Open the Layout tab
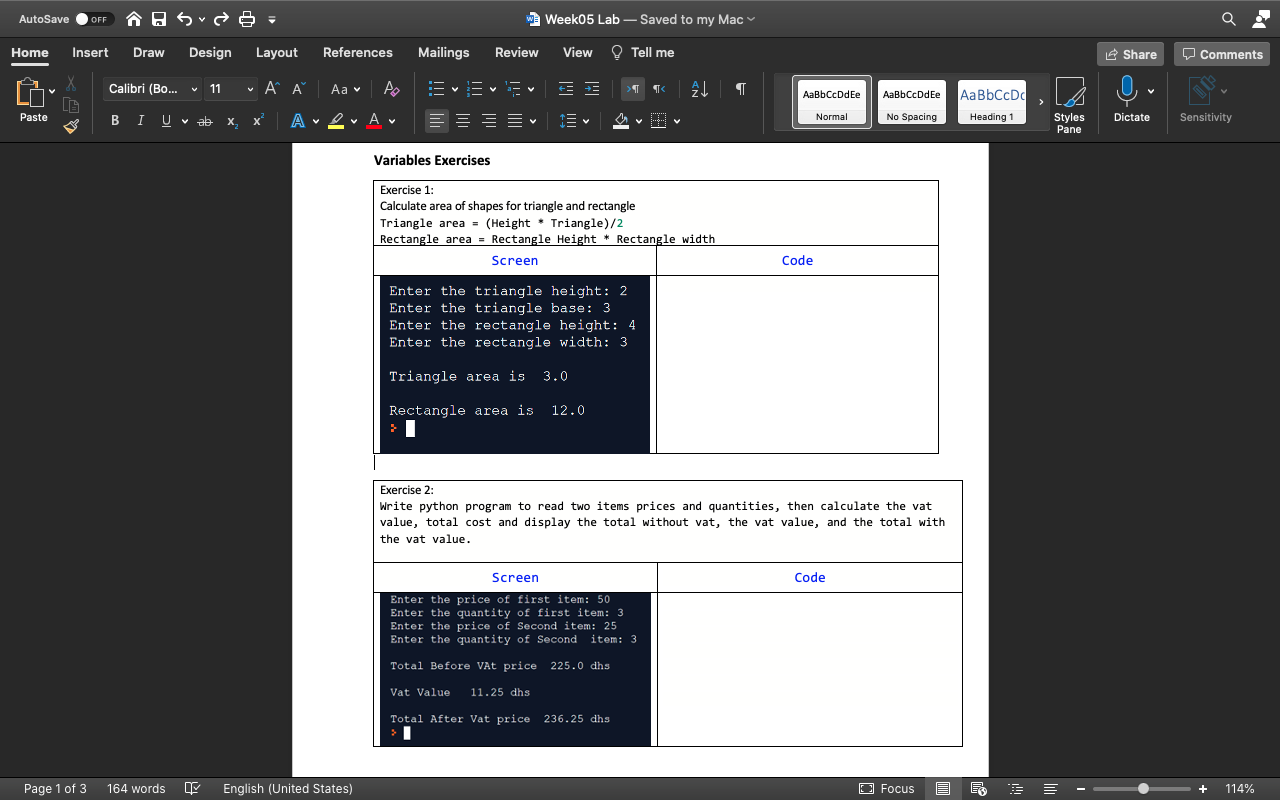 (x=276, y=52)
